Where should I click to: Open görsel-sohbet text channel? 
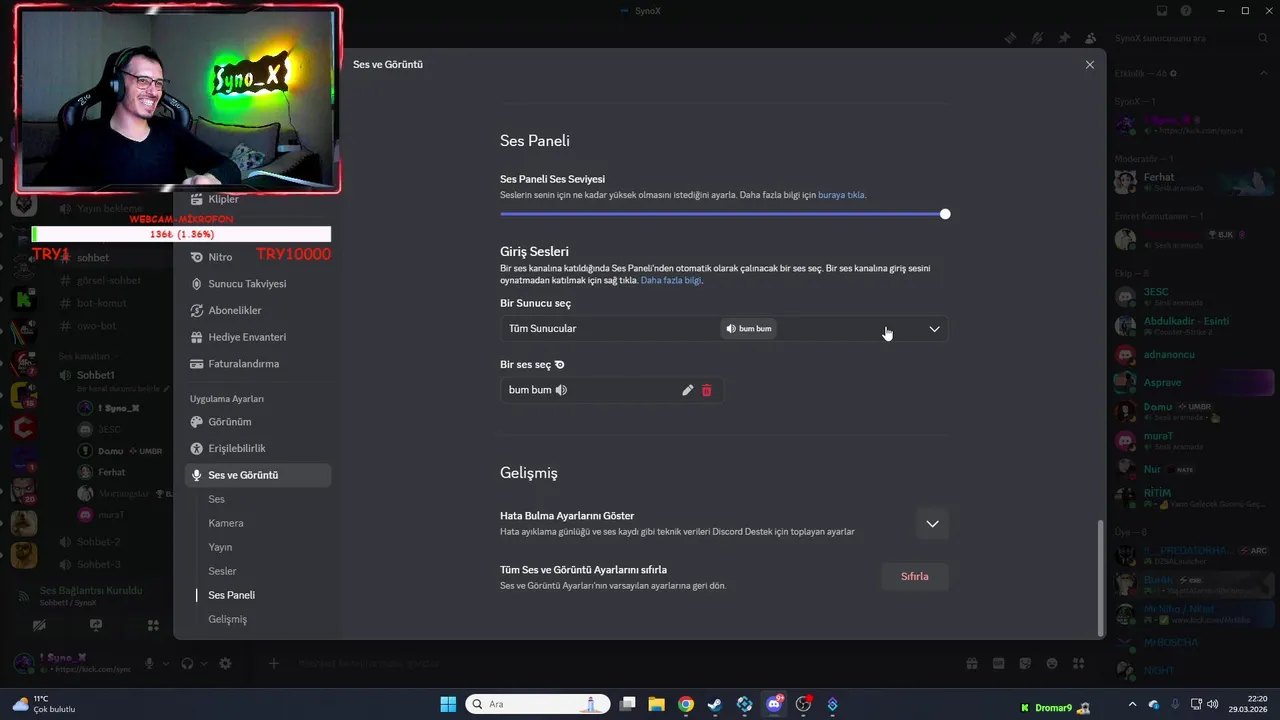point(108,281)
